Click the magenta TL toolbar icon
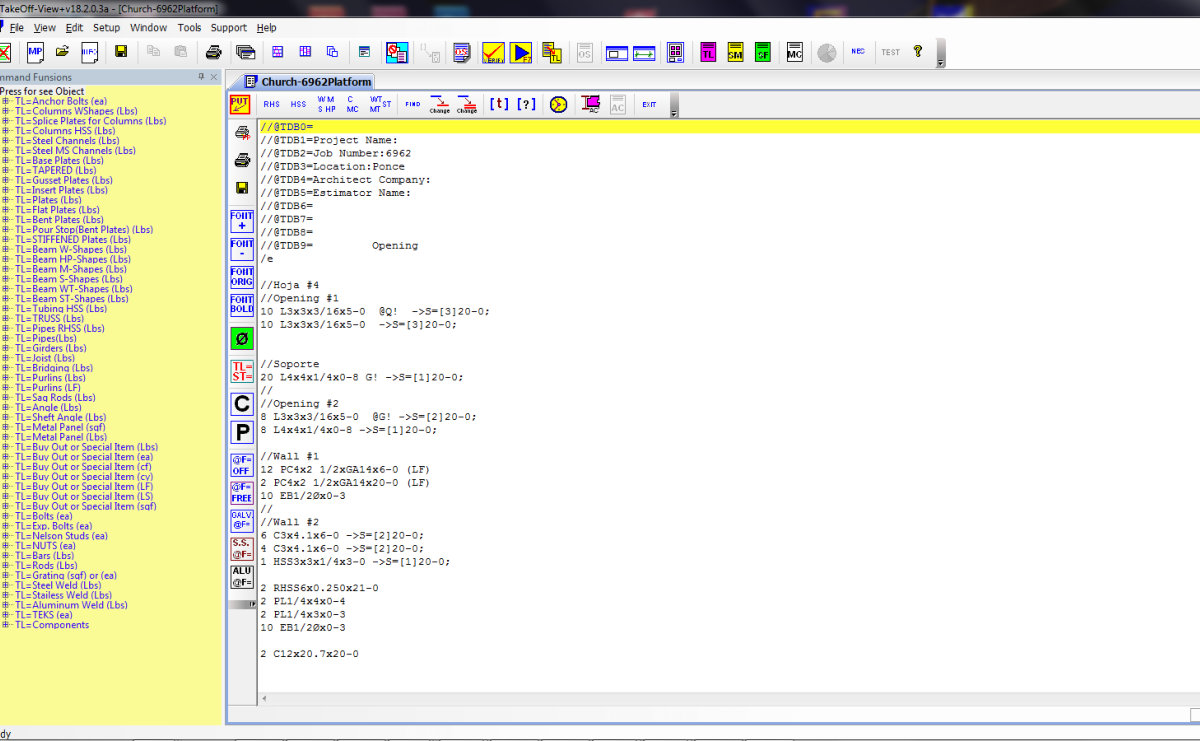Image resolution: width=1200 pixels, height=741 pixels. (x=708, y=52)
